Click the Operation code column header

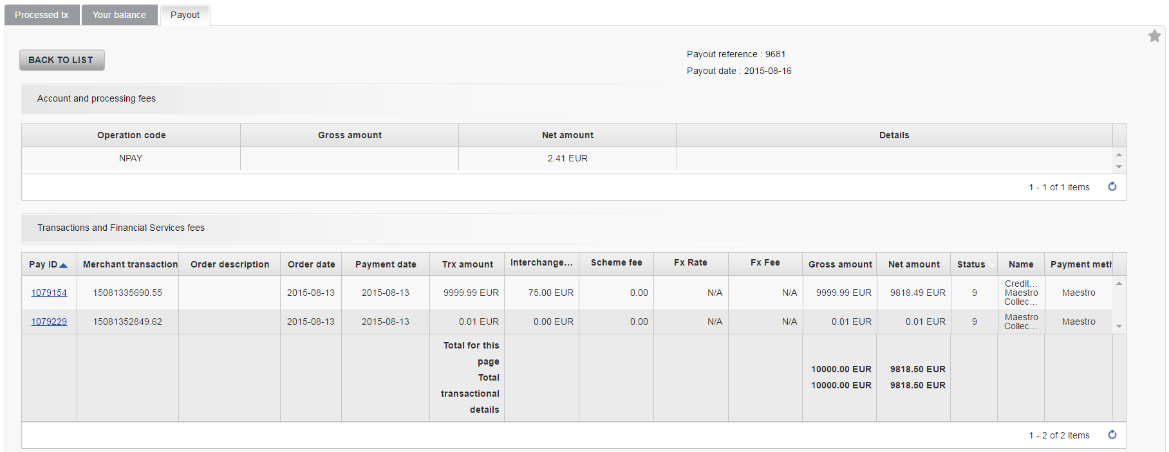click(x=131, y=135)
